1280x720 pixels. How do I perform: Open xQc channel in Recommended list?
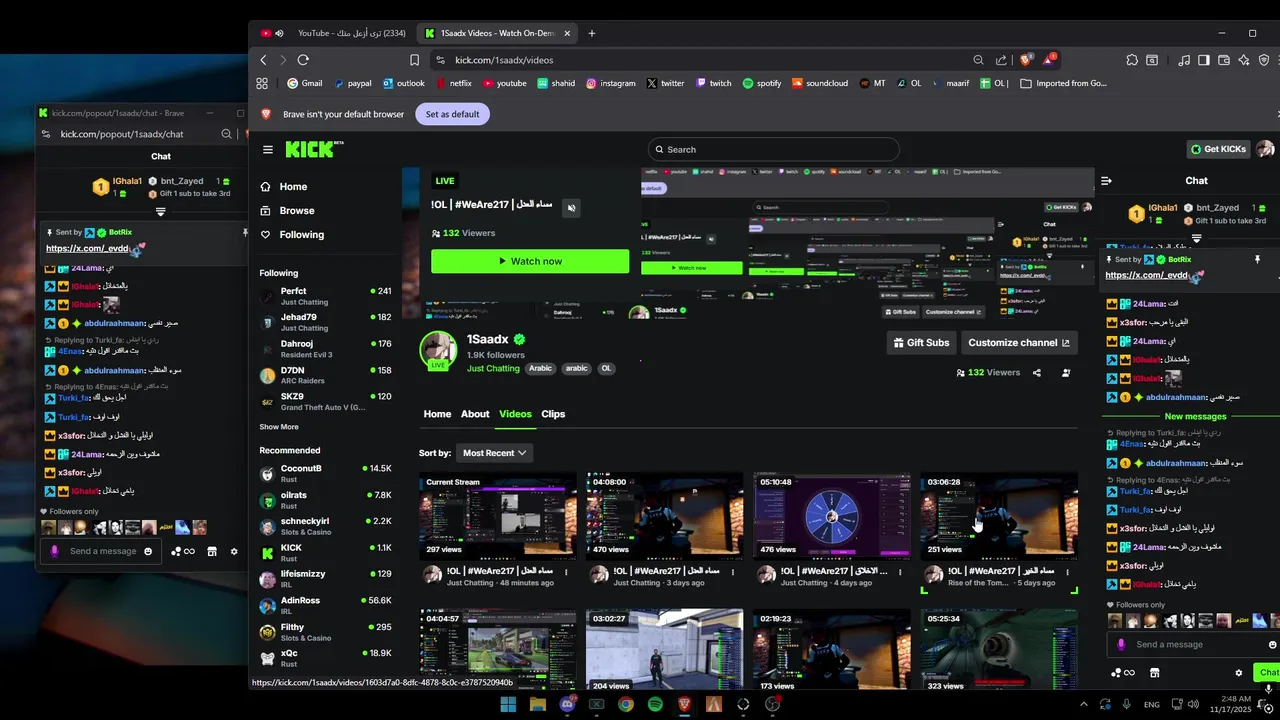point(325,658)
